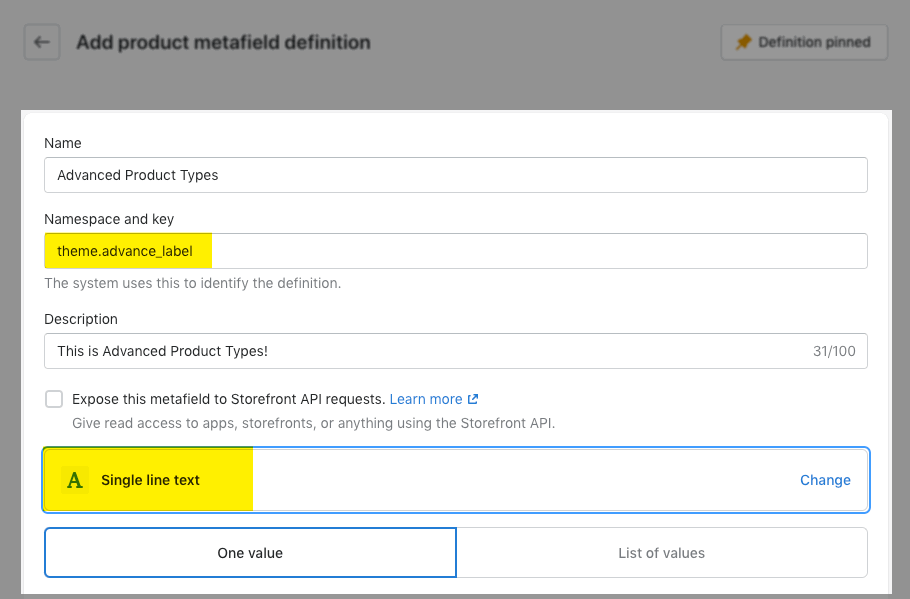Click the Single line text type icon
The width and height of the screenshot is (910, 599).
pos(75,480)
